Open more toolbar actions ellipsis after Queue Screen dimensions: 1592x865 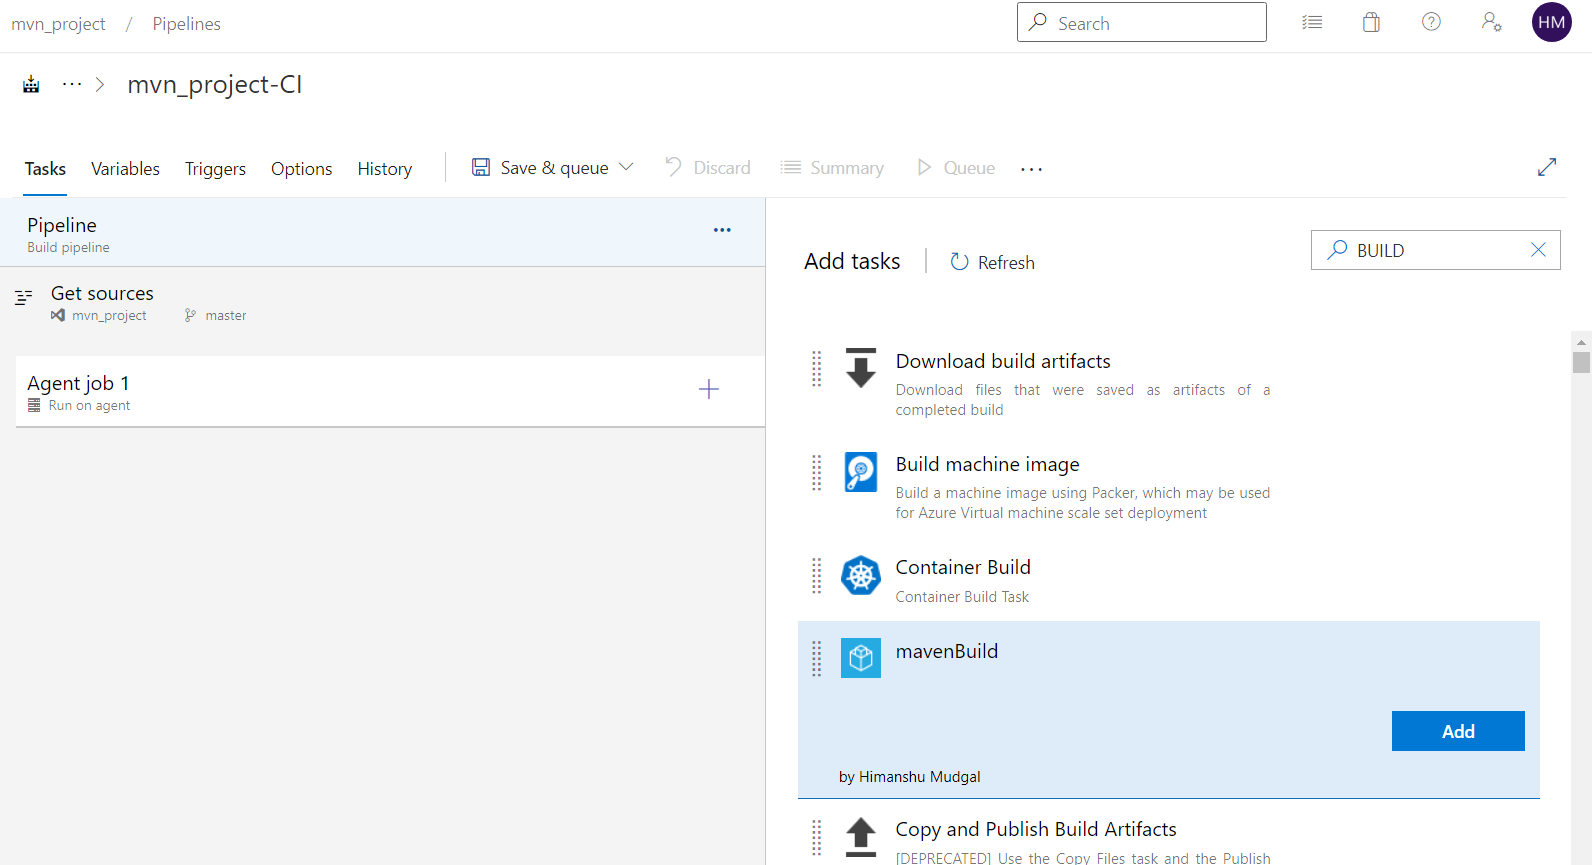pos(1031,169)
